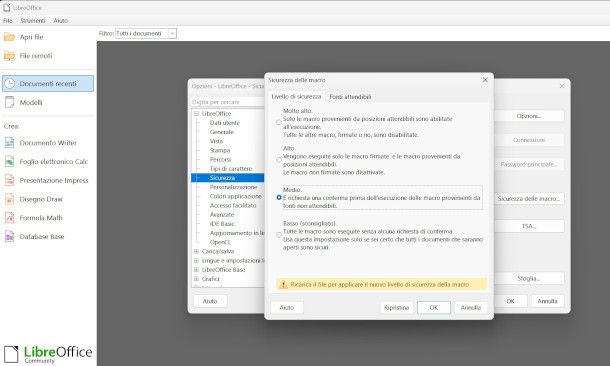
Task: Select Avanzate in options tree
Action: [222, 215]
